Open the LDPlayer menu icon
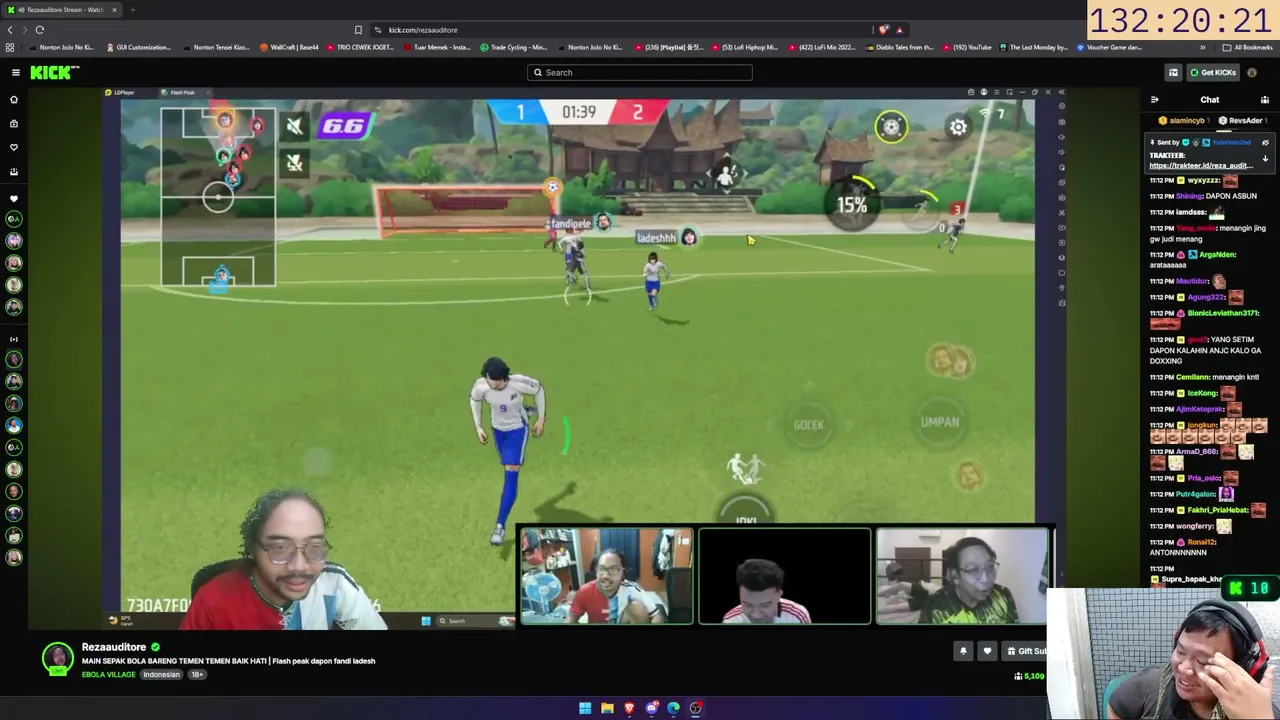The width and height of the screenshot is (1280, 720). coord(996,92)
